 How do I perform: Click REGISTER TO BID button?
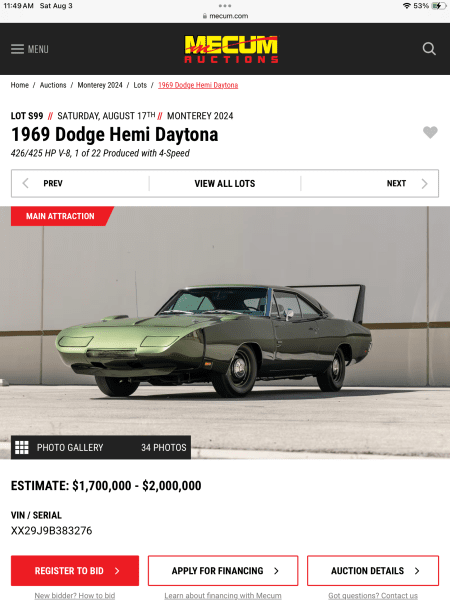coord(75,571)
